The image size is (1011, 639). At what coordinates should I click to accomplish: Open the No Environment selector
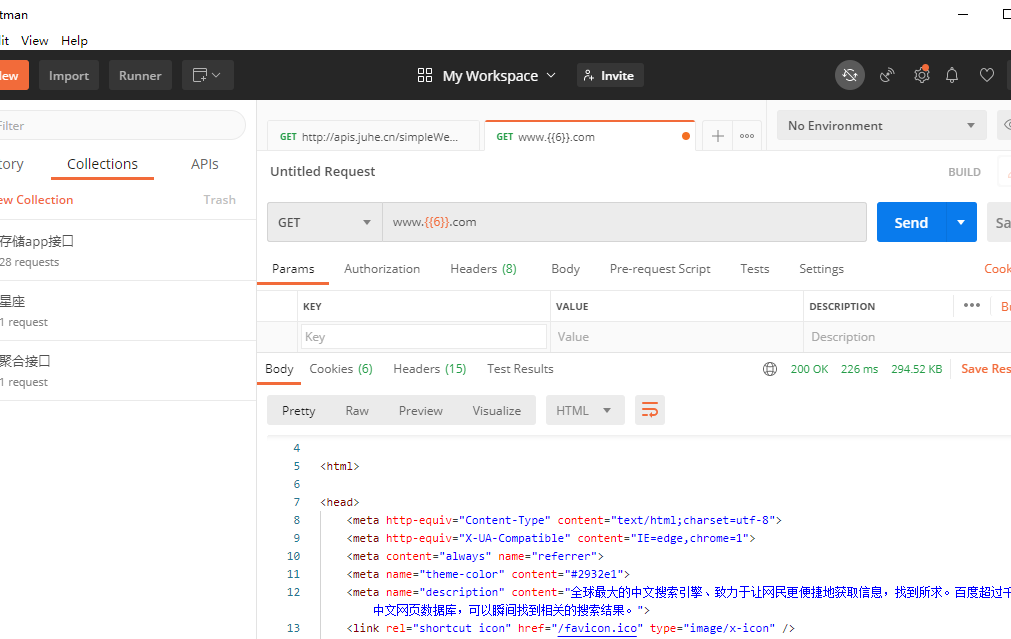point(881,126)
